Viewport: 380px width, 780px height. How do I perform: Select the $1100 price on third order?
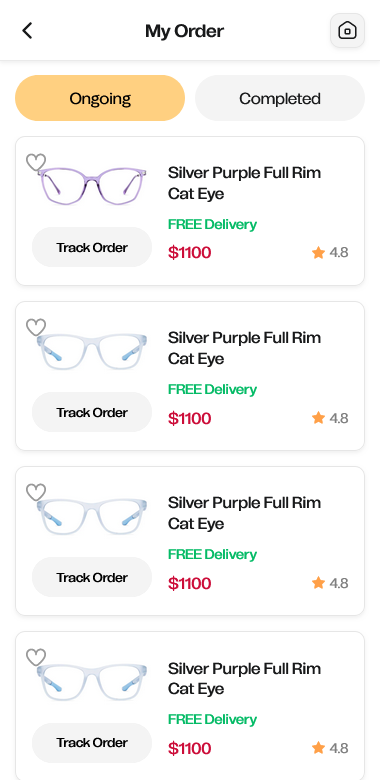point(190,584)
